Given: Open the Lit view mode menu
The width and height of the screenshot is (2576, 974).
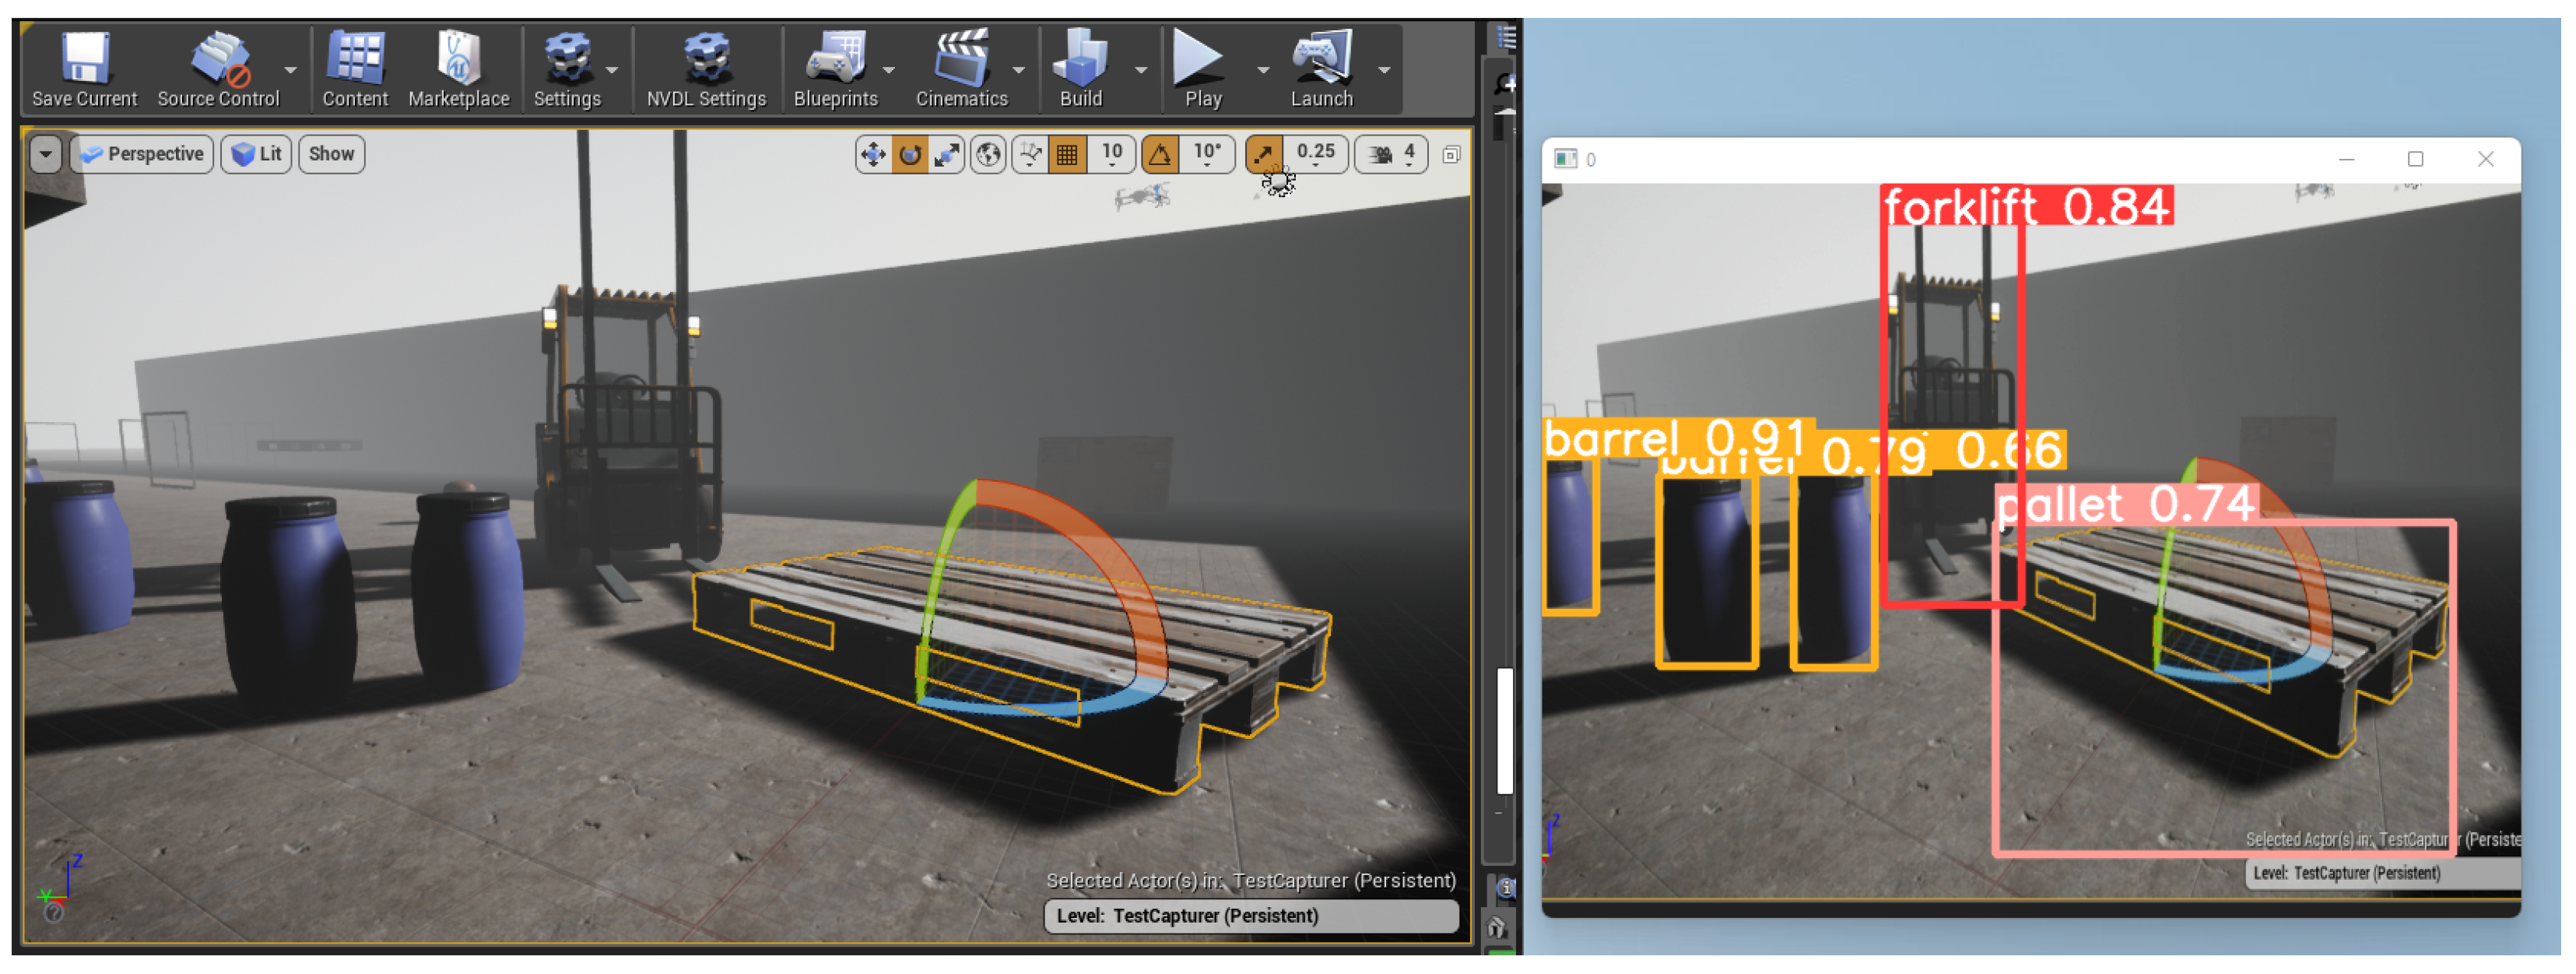Looking at the screenshot, I should pos(256,155).
